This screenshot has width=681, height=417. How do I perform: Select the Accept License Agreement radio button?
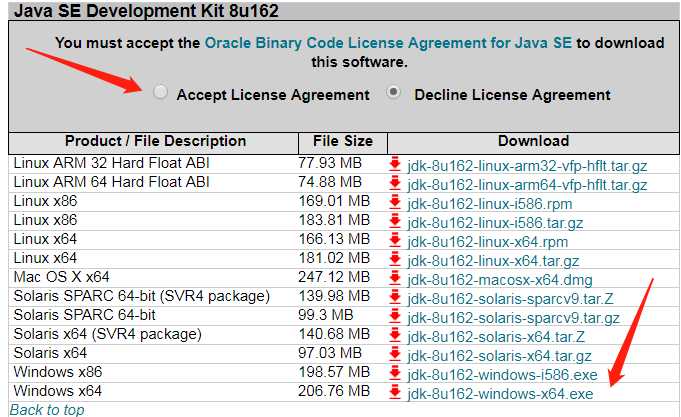[x=160, y=92]
